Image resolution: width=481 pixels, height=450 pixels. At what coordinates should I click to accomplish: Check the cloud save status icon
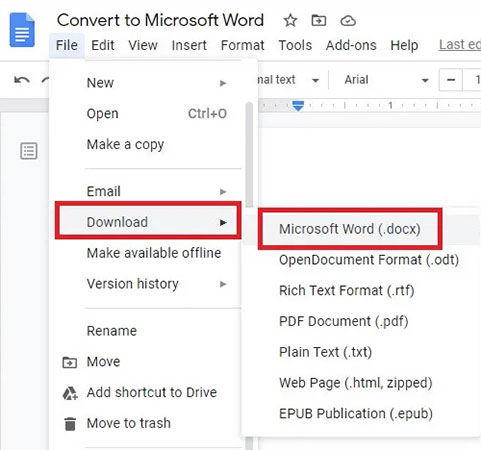pyautogui.click(x=348, y=21)
